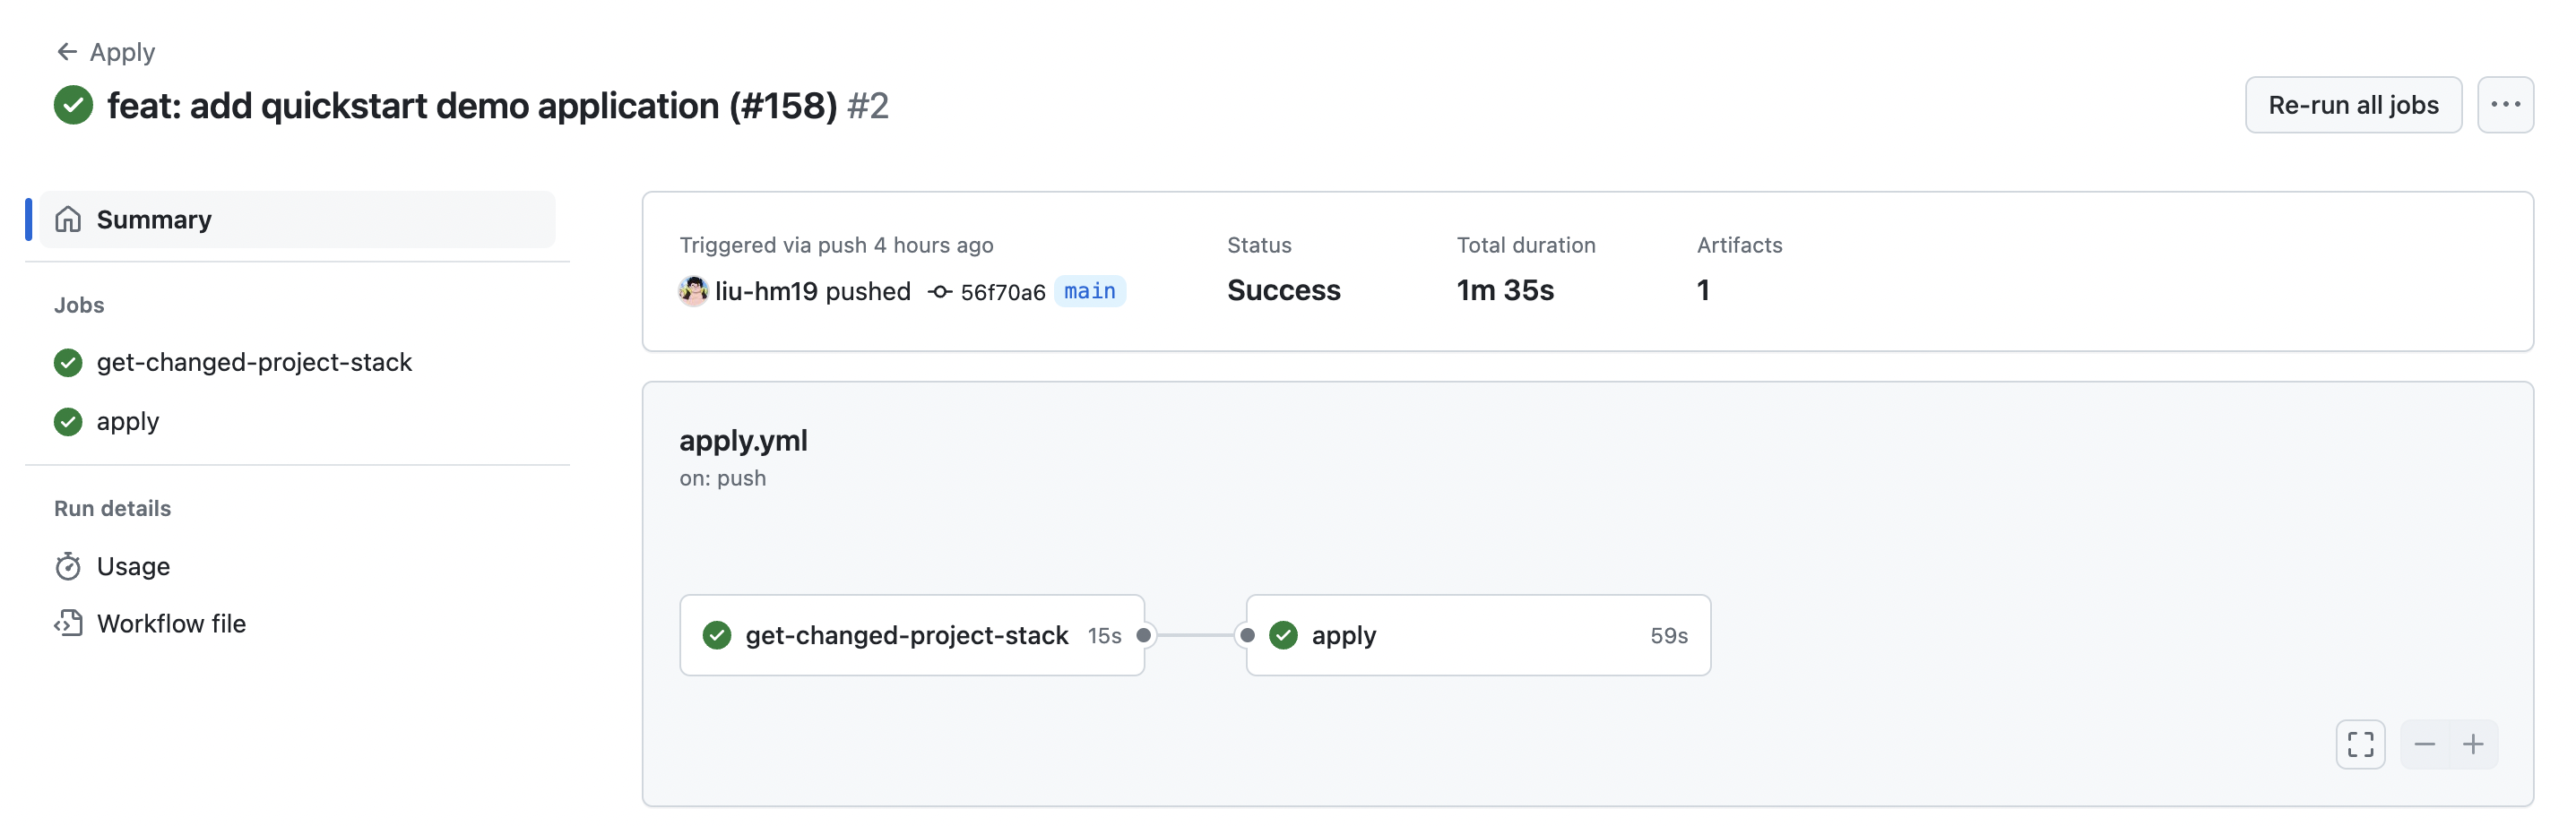Switch to the Summary section
Screen dimensions: 2576x826
coord(154,219)
